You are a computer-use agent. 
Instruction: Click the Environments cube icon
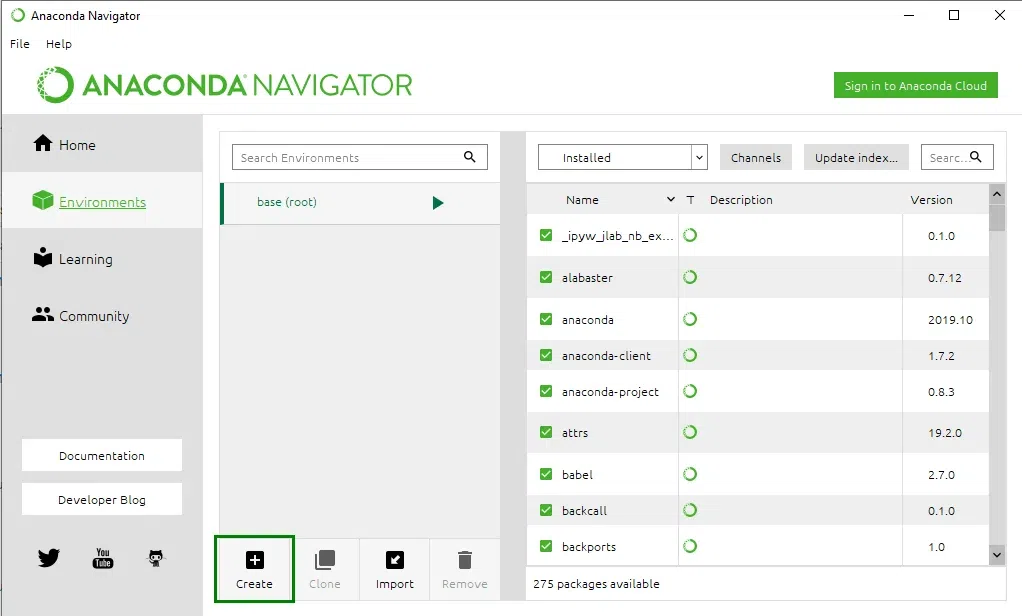click(43, 200)
